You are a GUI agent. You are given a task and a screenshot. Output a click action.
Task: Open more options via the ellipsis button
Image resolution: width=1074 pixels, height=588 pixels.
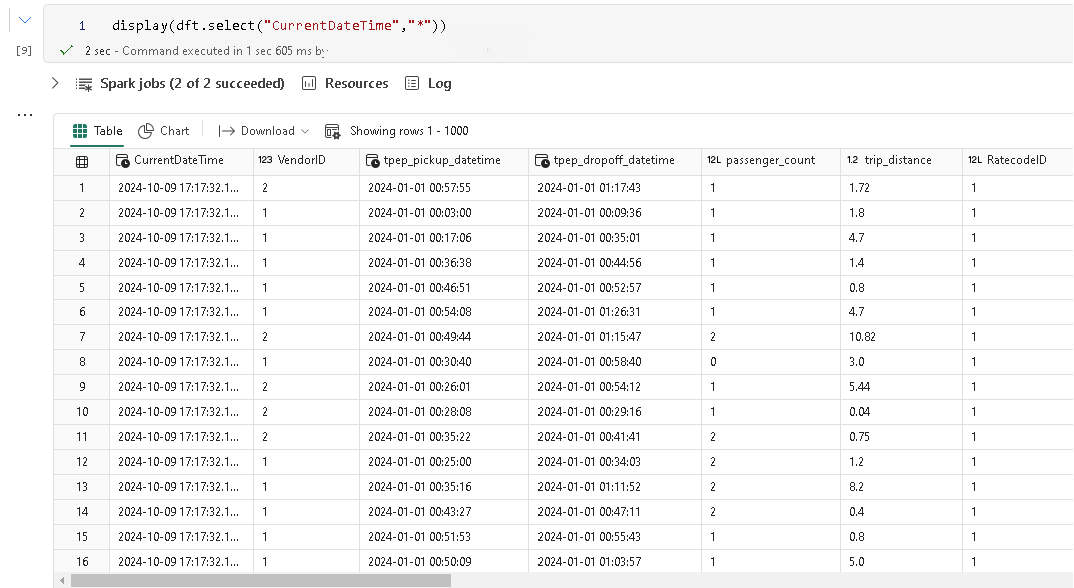click(x=25, y=114)
